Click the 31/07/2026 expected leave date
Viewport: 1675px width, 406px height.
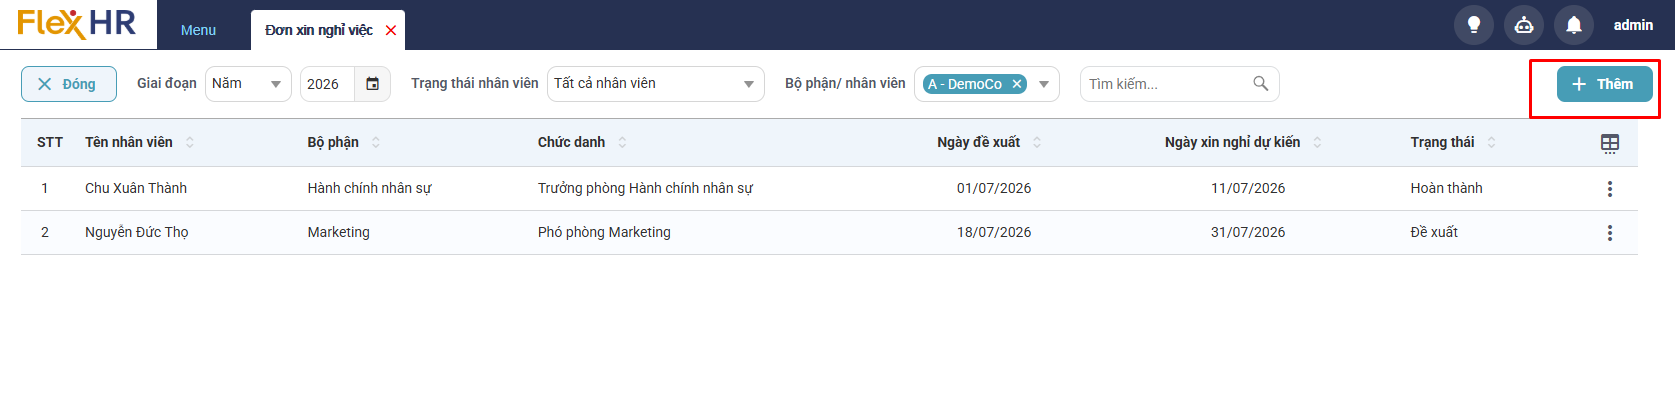(1248, 232)
